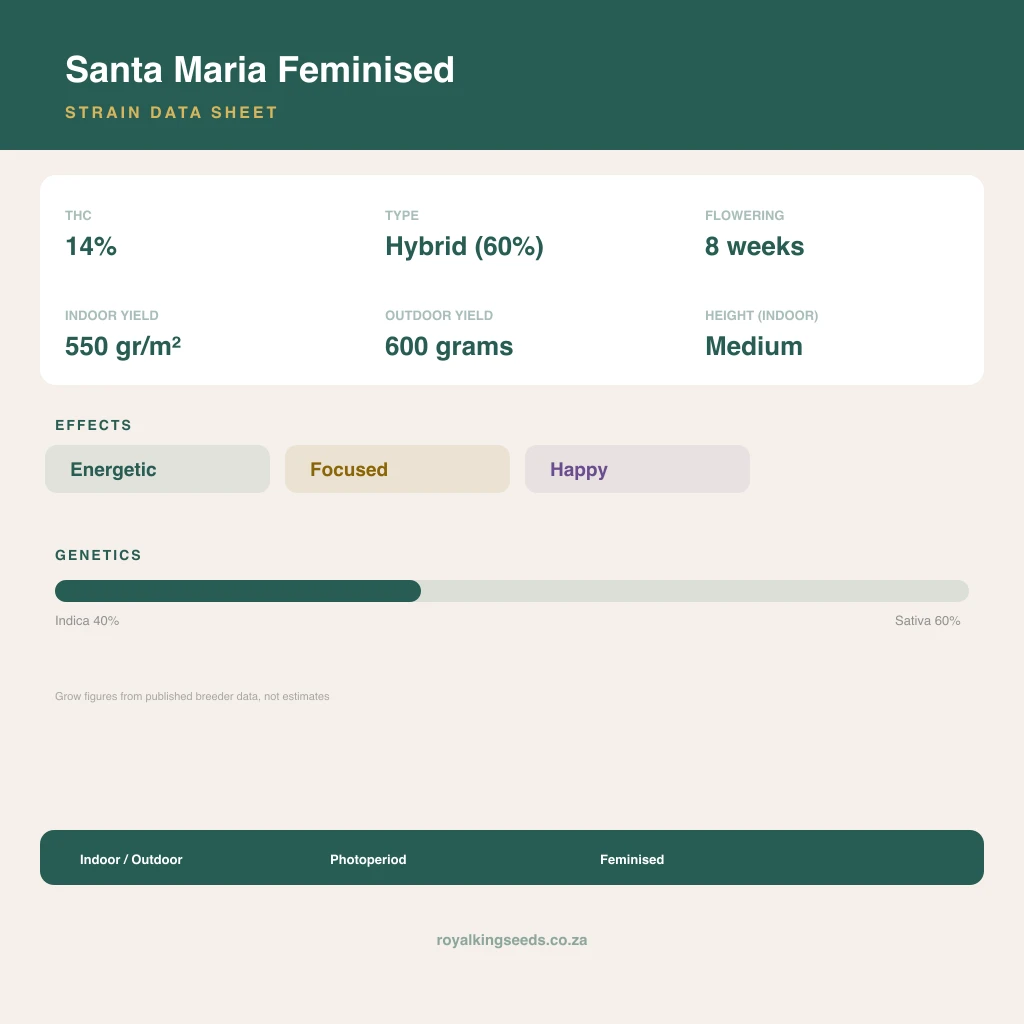Image resolution: width=1024 pixels, height=1024 pixels.
Task: Click the GENETICS section heading
Action: (98, 555)
